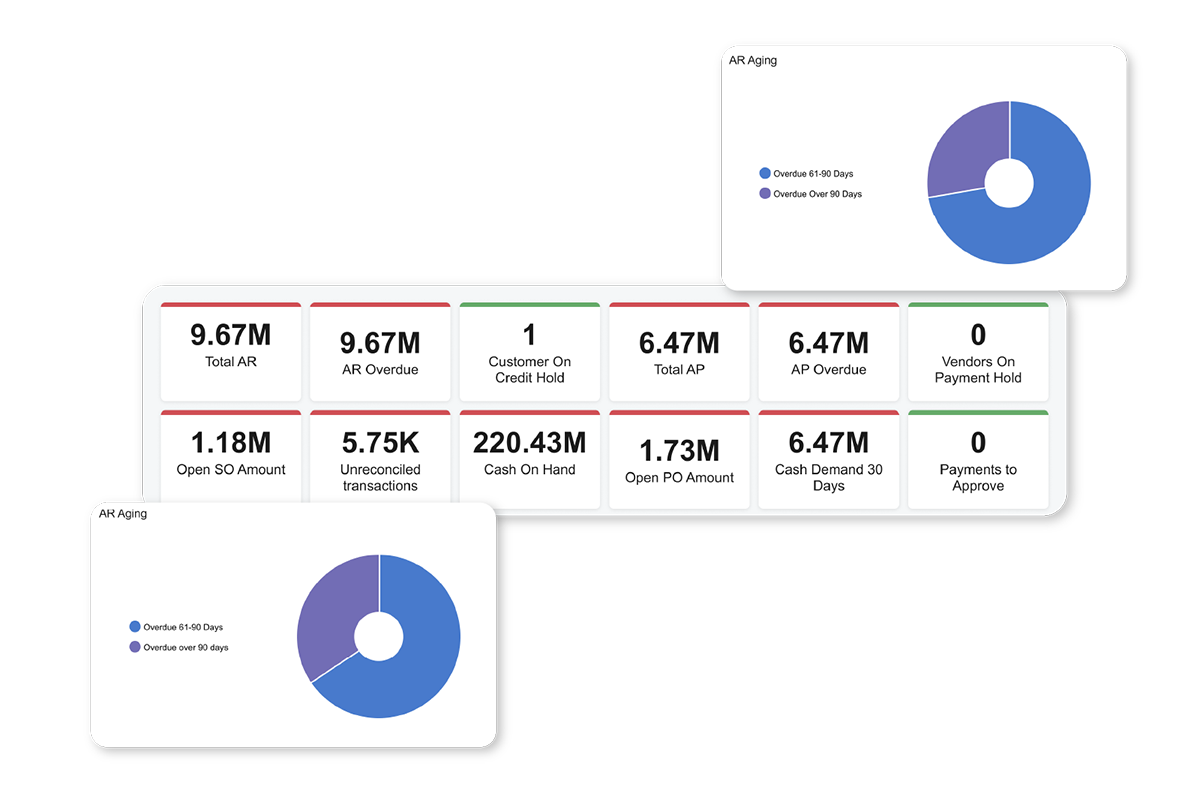Select the Customer On Credit Hold tile

click(x=530, y=351)
